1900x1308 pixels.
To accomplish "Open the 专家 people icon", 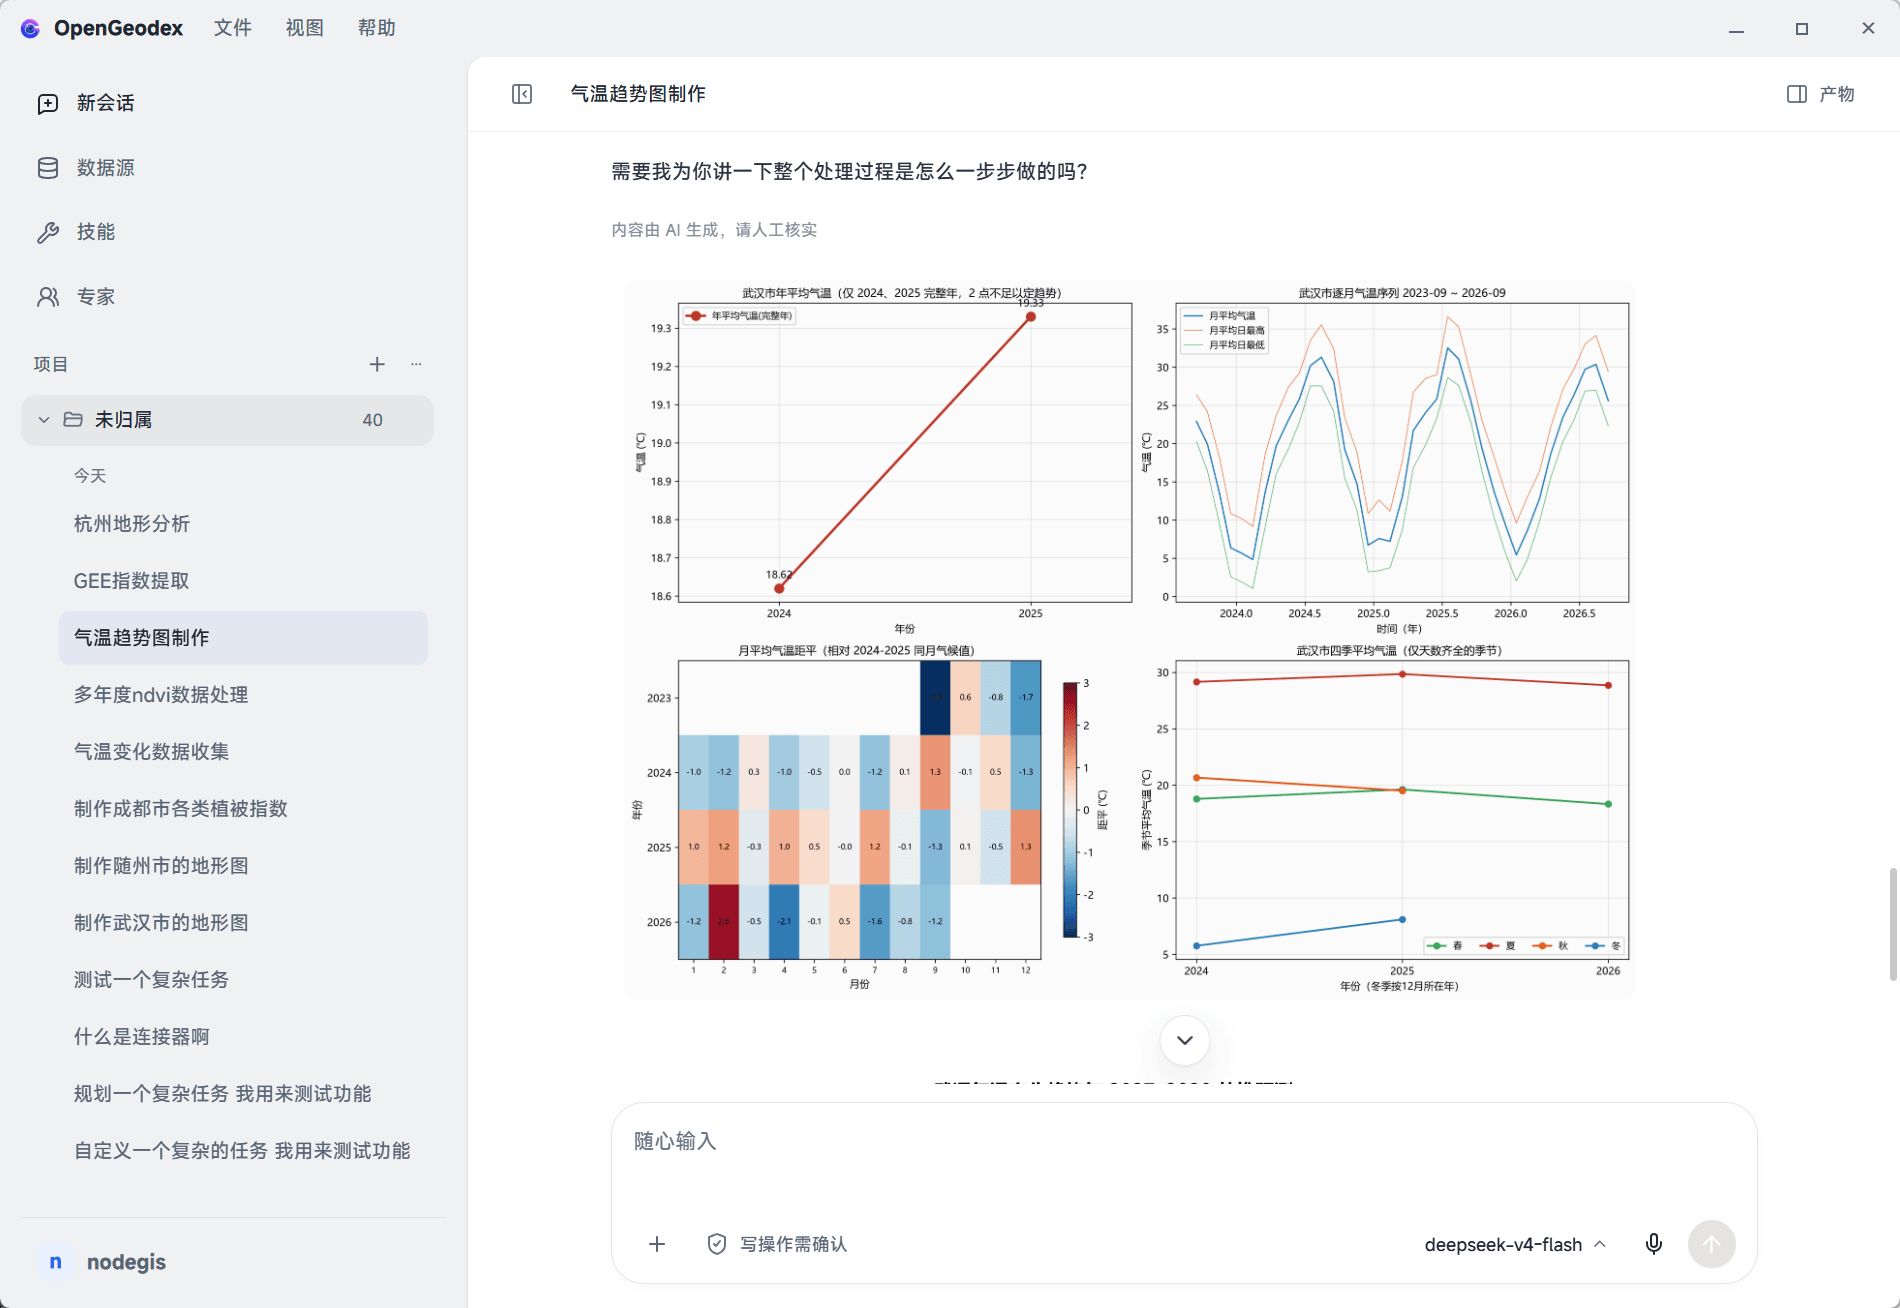I will point(48,297).
